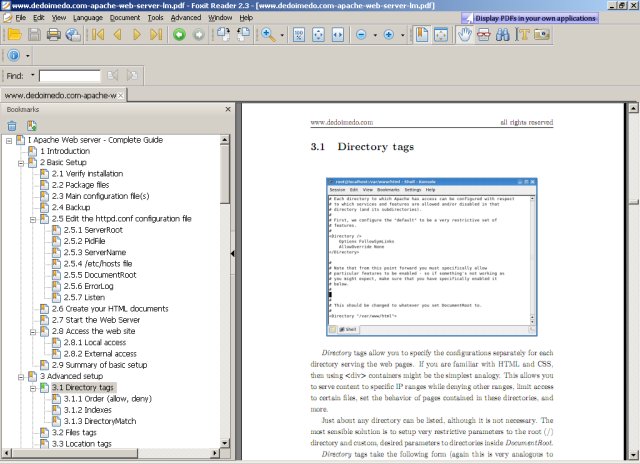
Task: Open the File menu
Action: coord(20,18)
